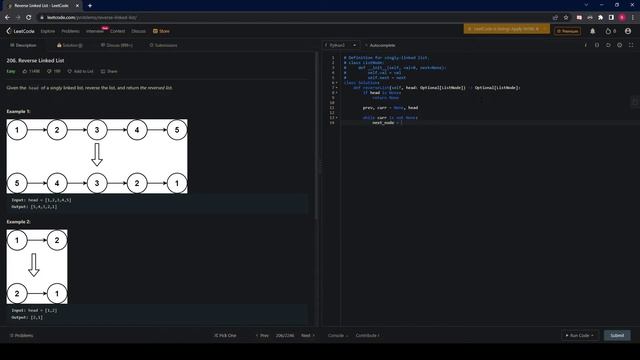Open Chrome three-dot menu
This screenshot has height=360, width=640.
click(633, 18)
